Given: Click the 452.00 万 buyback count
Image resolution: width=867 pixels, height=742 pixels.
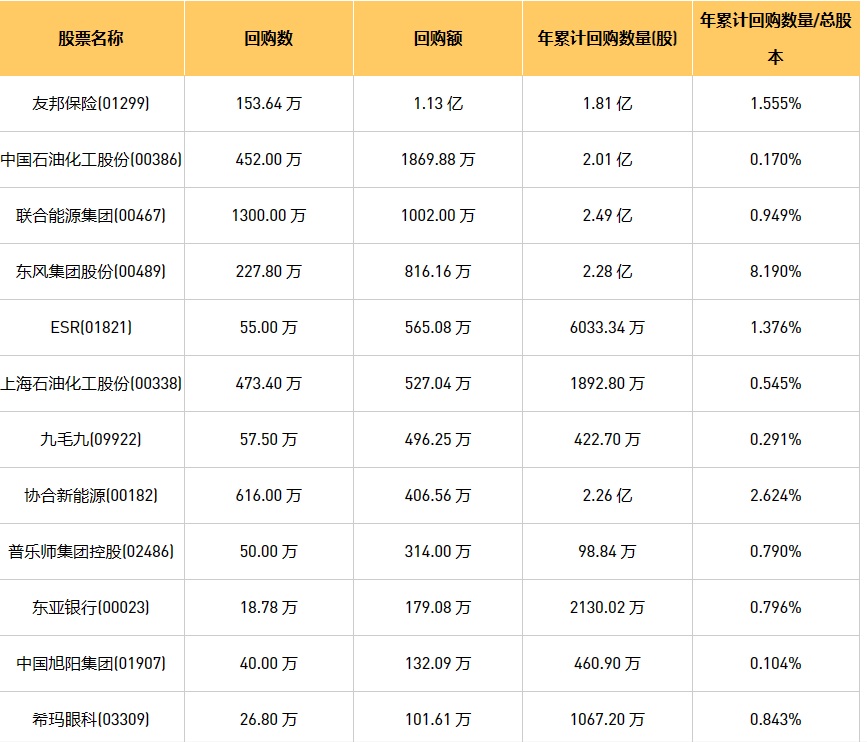Looking at the screenshot, I should click(x=269, y=159).
